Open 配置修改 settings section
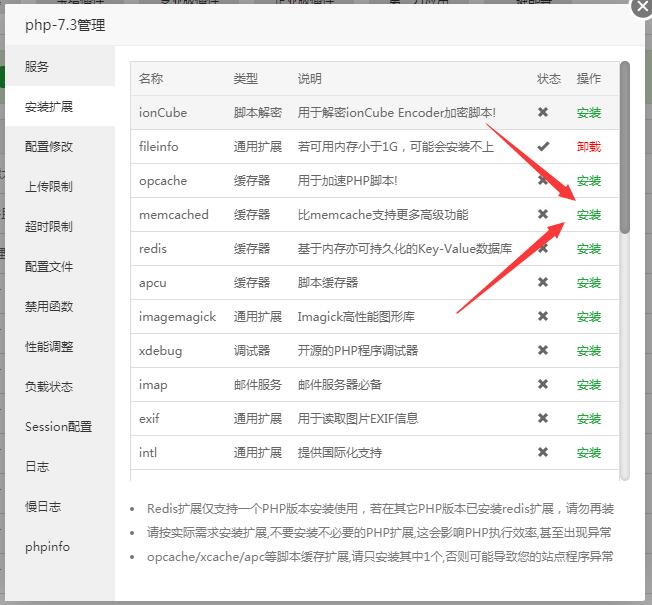 pyautogui.click(x=49, y=147)
